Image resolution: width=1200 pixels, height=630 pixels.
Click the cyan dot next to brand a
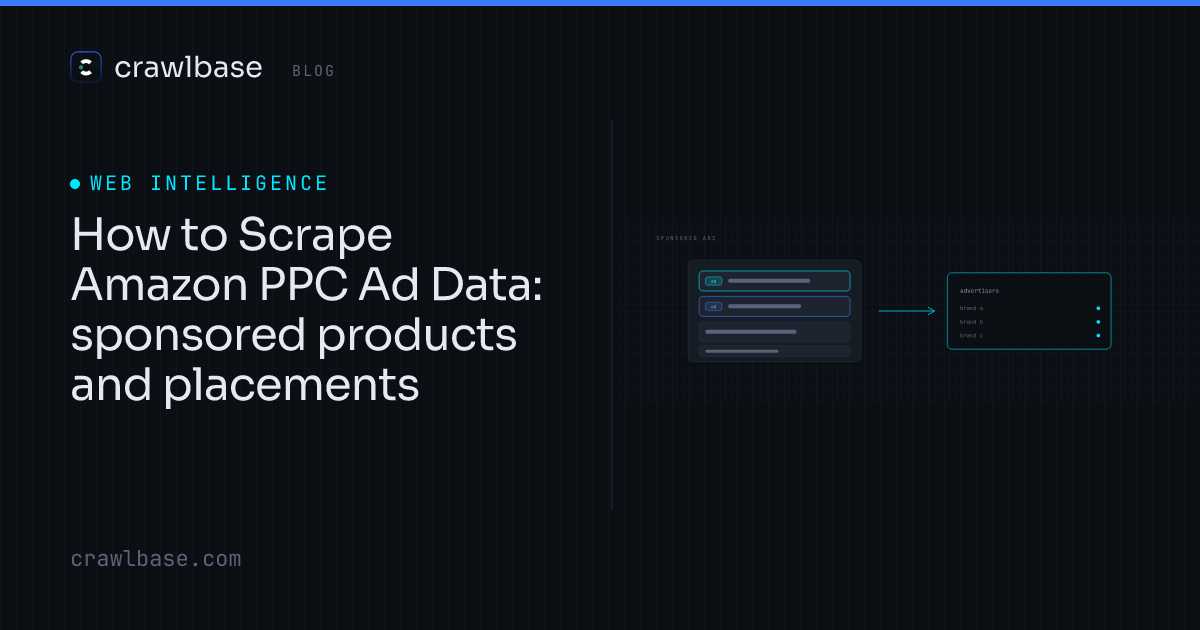coord(1098,308)
